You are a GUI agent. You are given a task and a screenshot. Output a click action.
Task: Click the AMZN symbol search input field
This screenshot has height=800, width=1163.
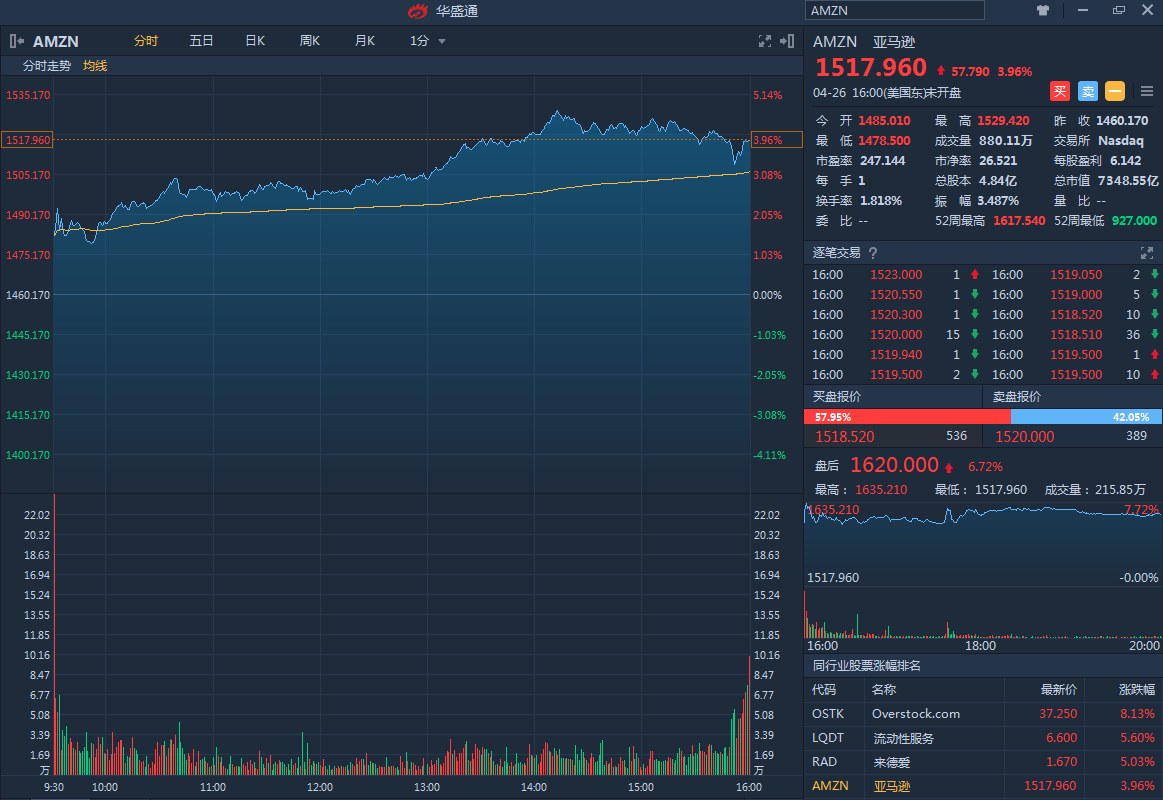click(893, 10)
